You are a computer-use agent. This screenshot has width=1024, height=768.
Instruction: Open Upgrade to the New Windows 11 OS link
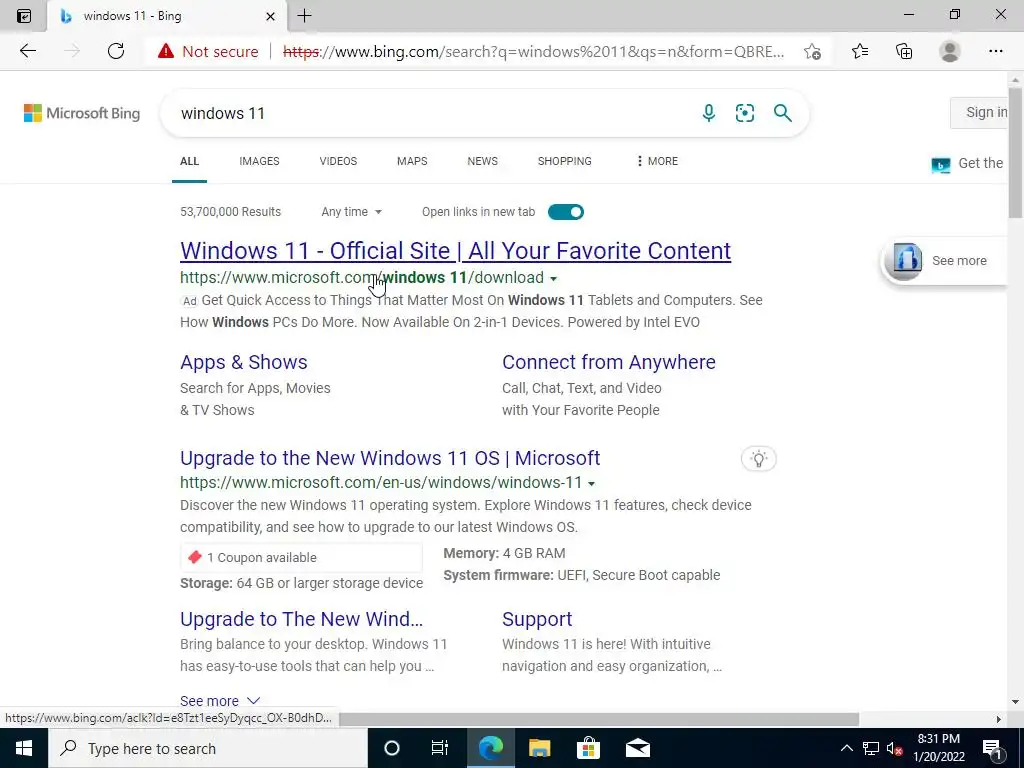click(x=390, y=458)
